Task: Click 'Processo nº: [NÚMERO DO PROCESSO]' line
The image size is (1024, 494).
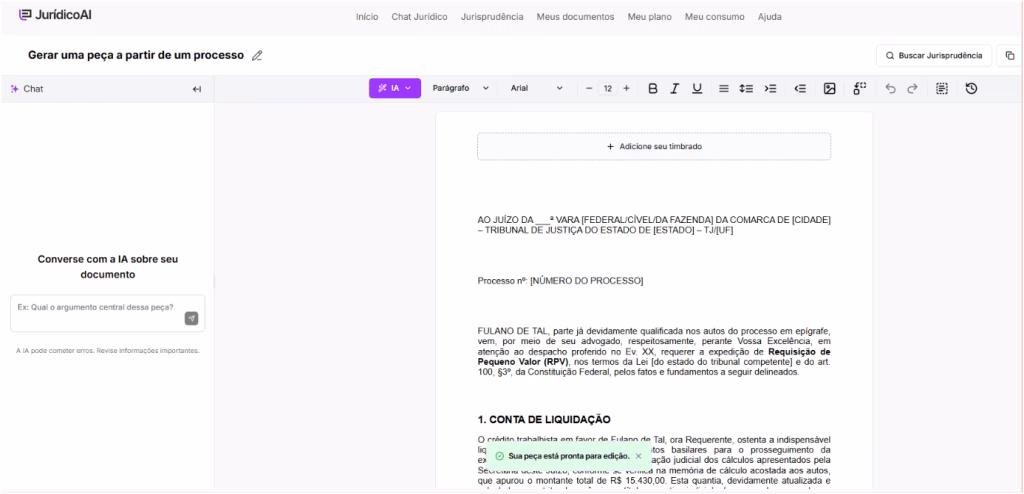Action: [x=560, y=281]
